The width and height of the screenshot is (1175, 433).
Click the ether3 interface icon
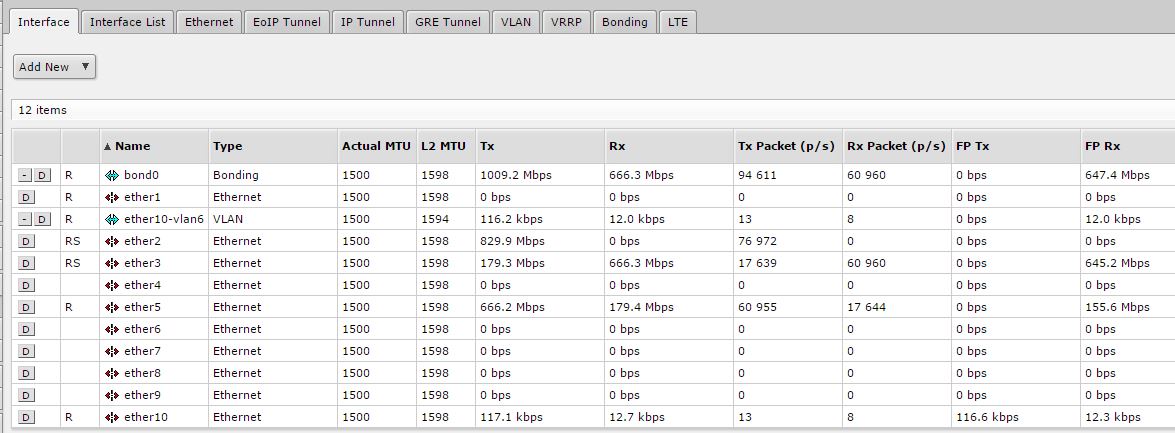pos(112,263)
